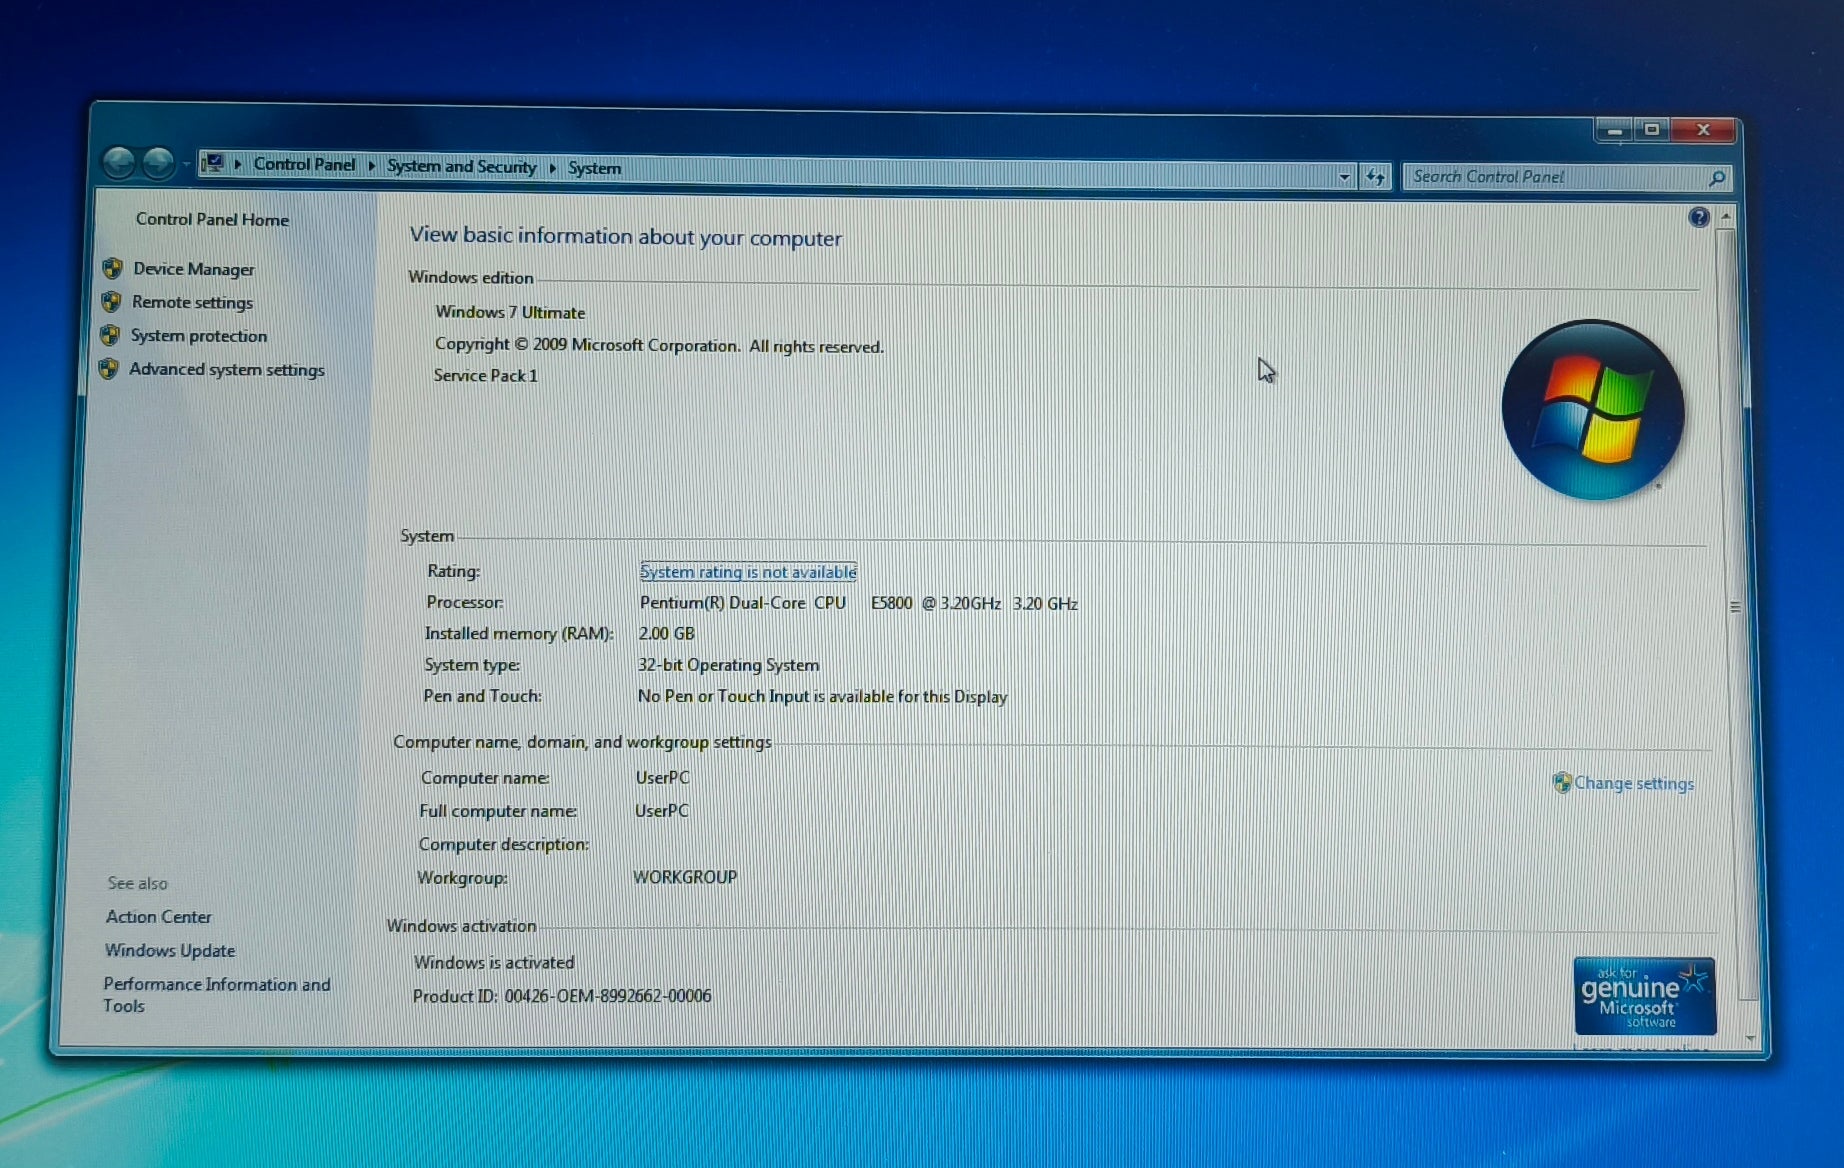Click shield icon next to System protection

coord(110,335)
